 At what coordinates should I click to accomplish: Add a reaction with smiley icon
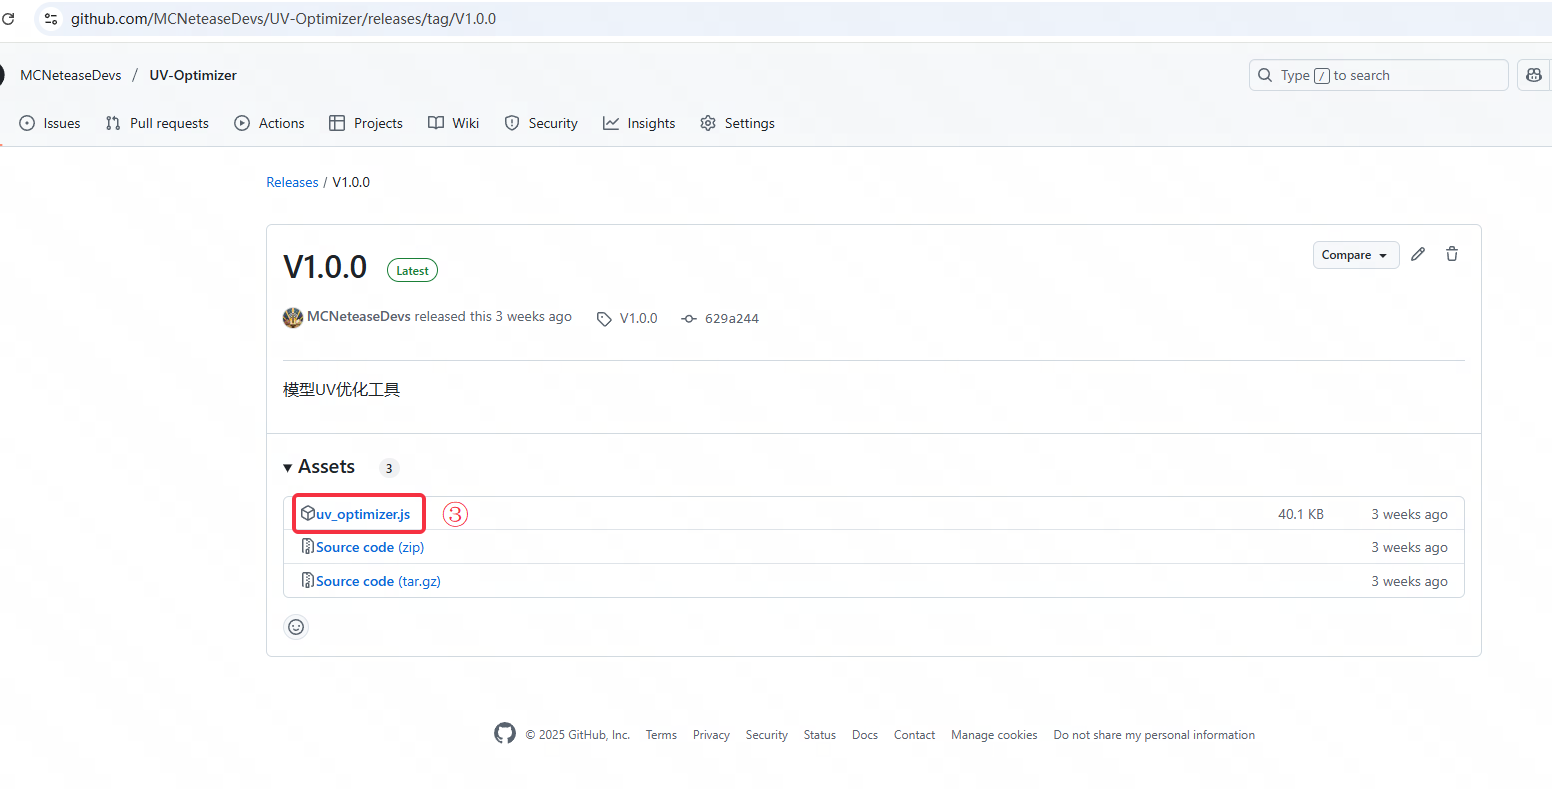pyautogui.click(x=296, y=627)
